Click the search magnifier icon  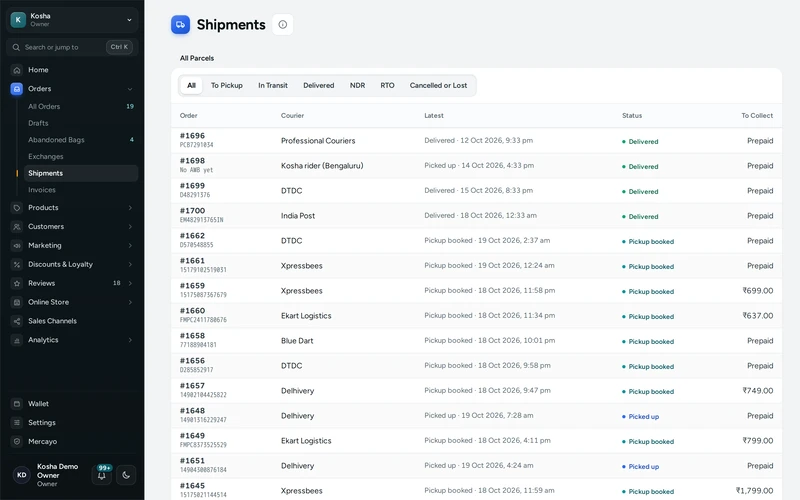(x=16, y=47)
